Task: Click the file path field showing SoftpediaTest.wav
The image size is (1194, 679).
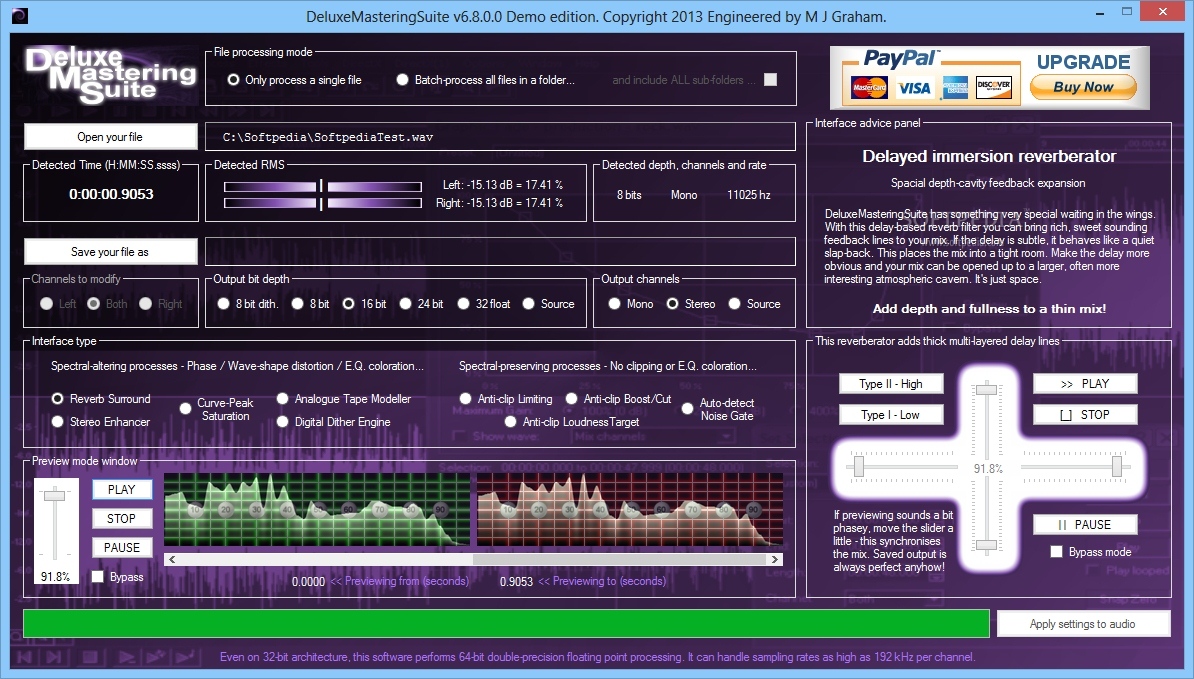Action: pos(500,137)
